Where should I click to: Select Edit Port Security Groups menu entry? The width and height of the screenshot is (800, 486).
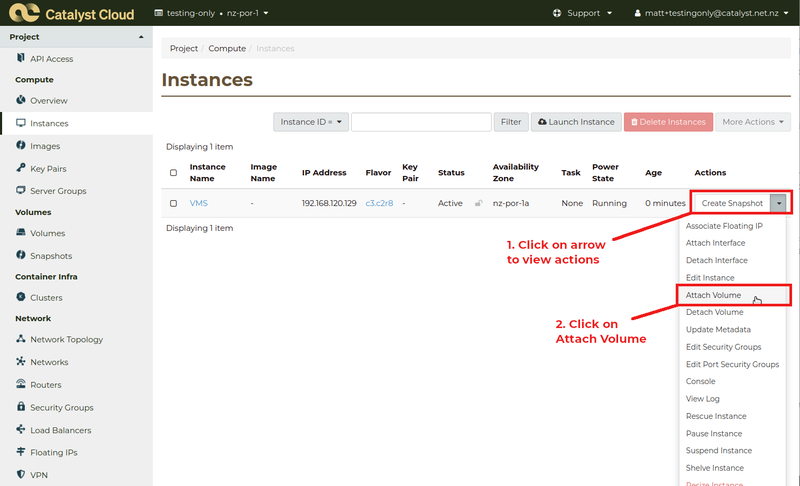click(732, 364)
